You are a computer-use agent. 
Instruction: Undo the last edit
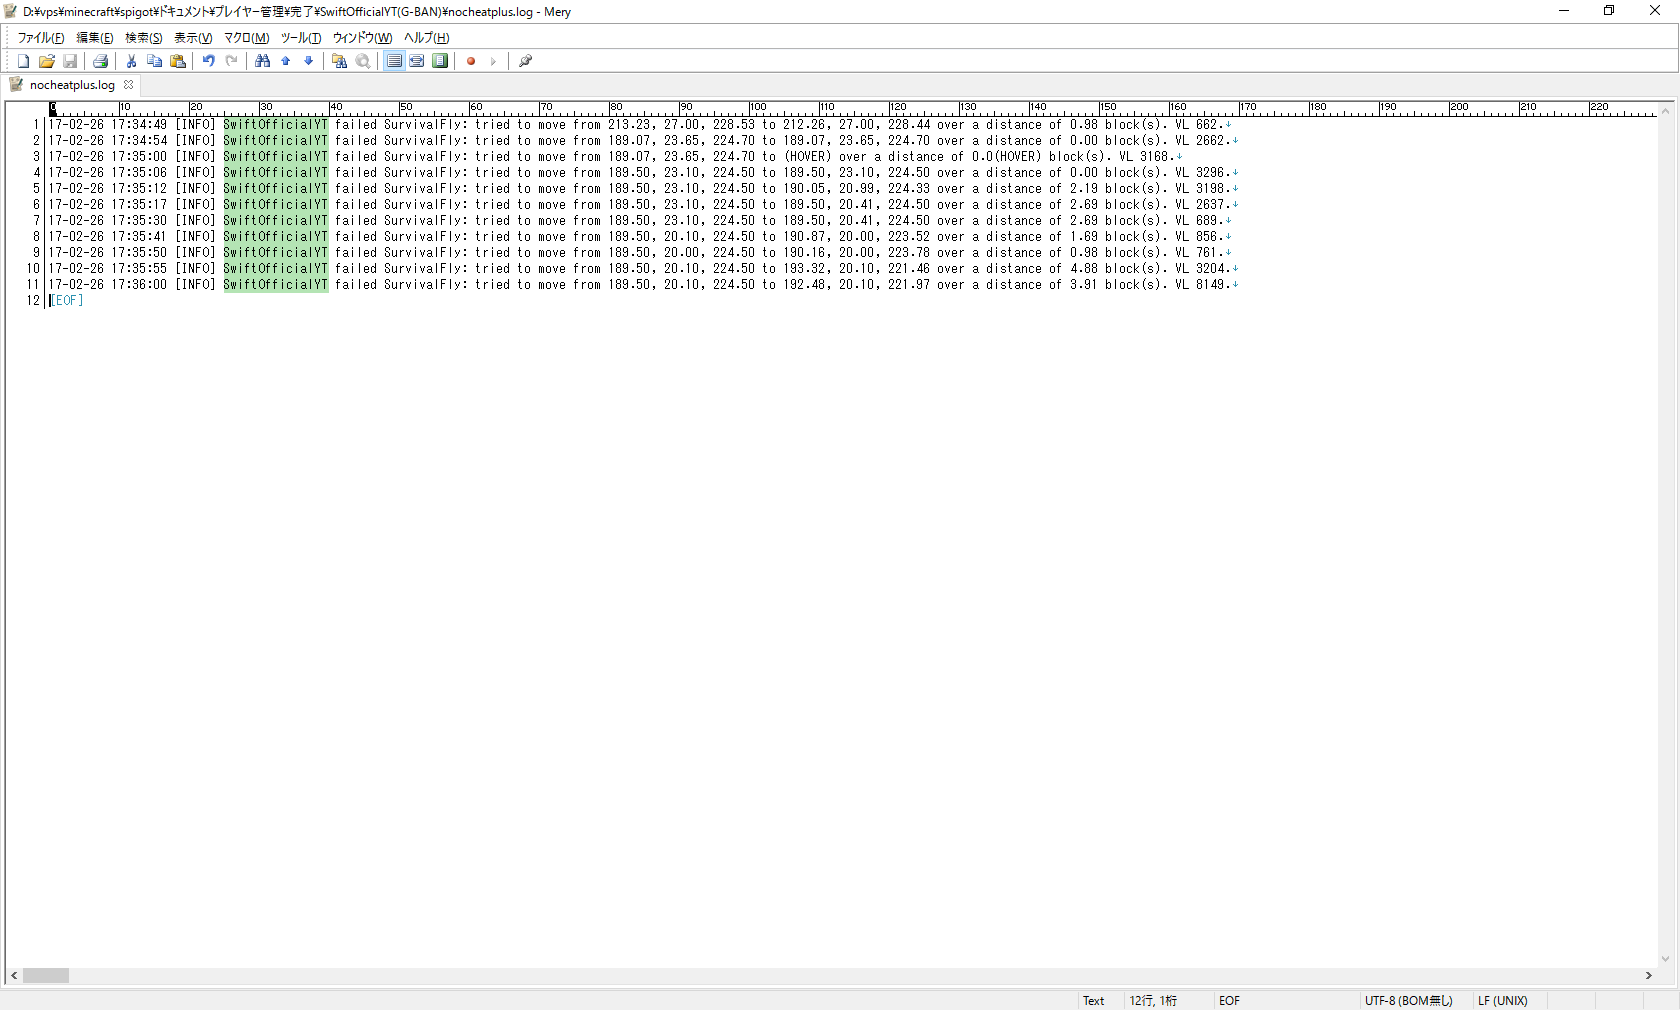(x=208, y=61)
